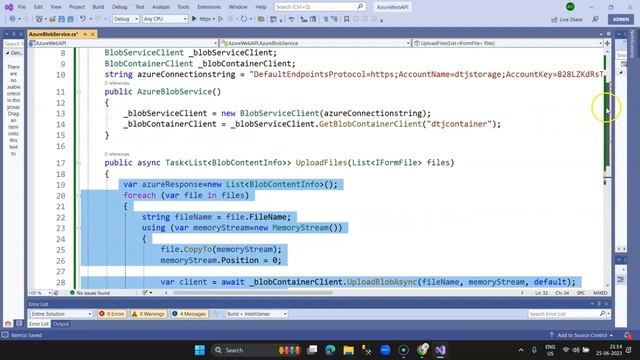Viewport: 640px width, 360px height.
Task: Click the hot reload restart icon
Action: (244, 19)
